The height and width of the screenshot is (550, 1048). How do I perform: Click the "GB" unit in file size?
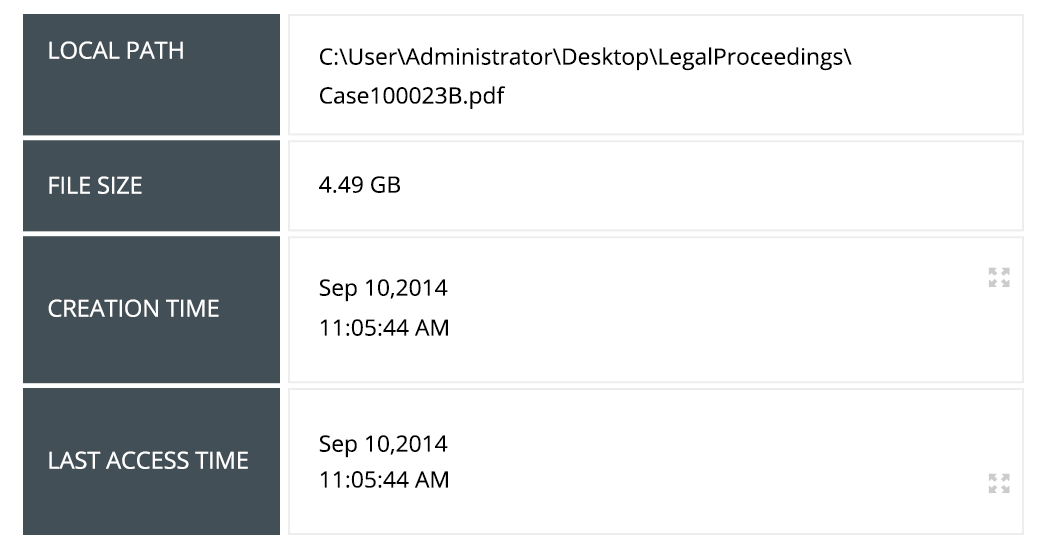(386, 185)
